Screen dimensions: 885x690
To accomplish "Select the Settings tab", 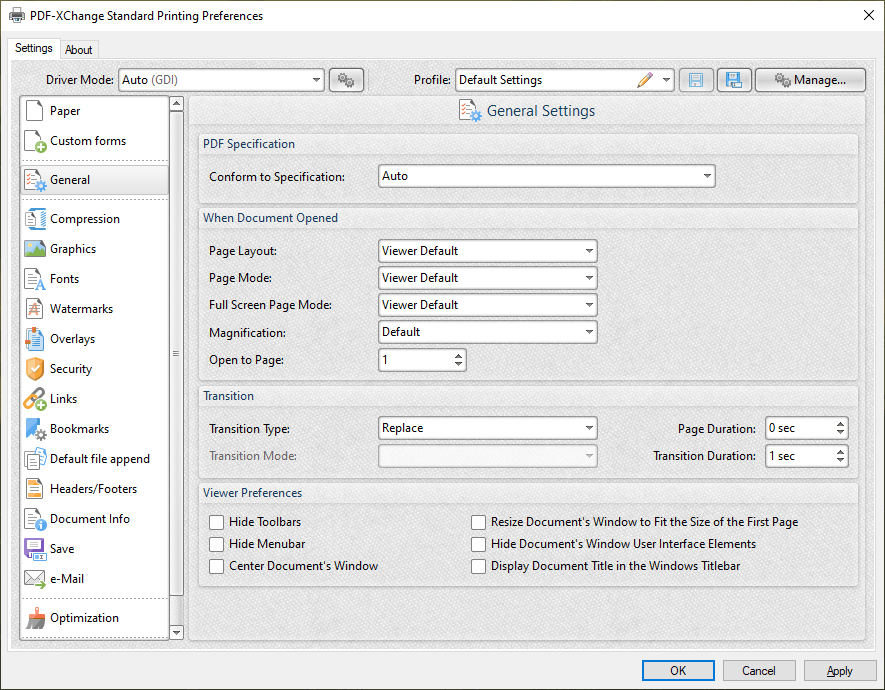I will tap(34, 48).
